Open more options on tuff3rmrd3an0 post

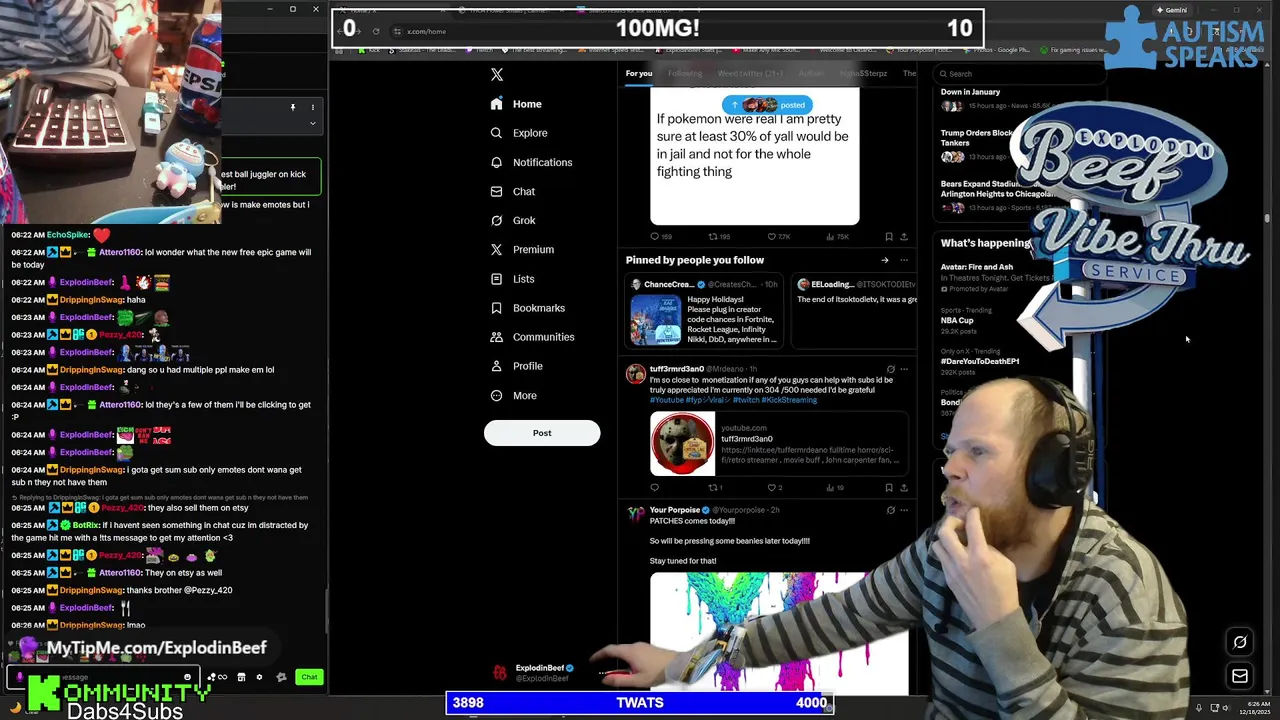tap(904, 369)
